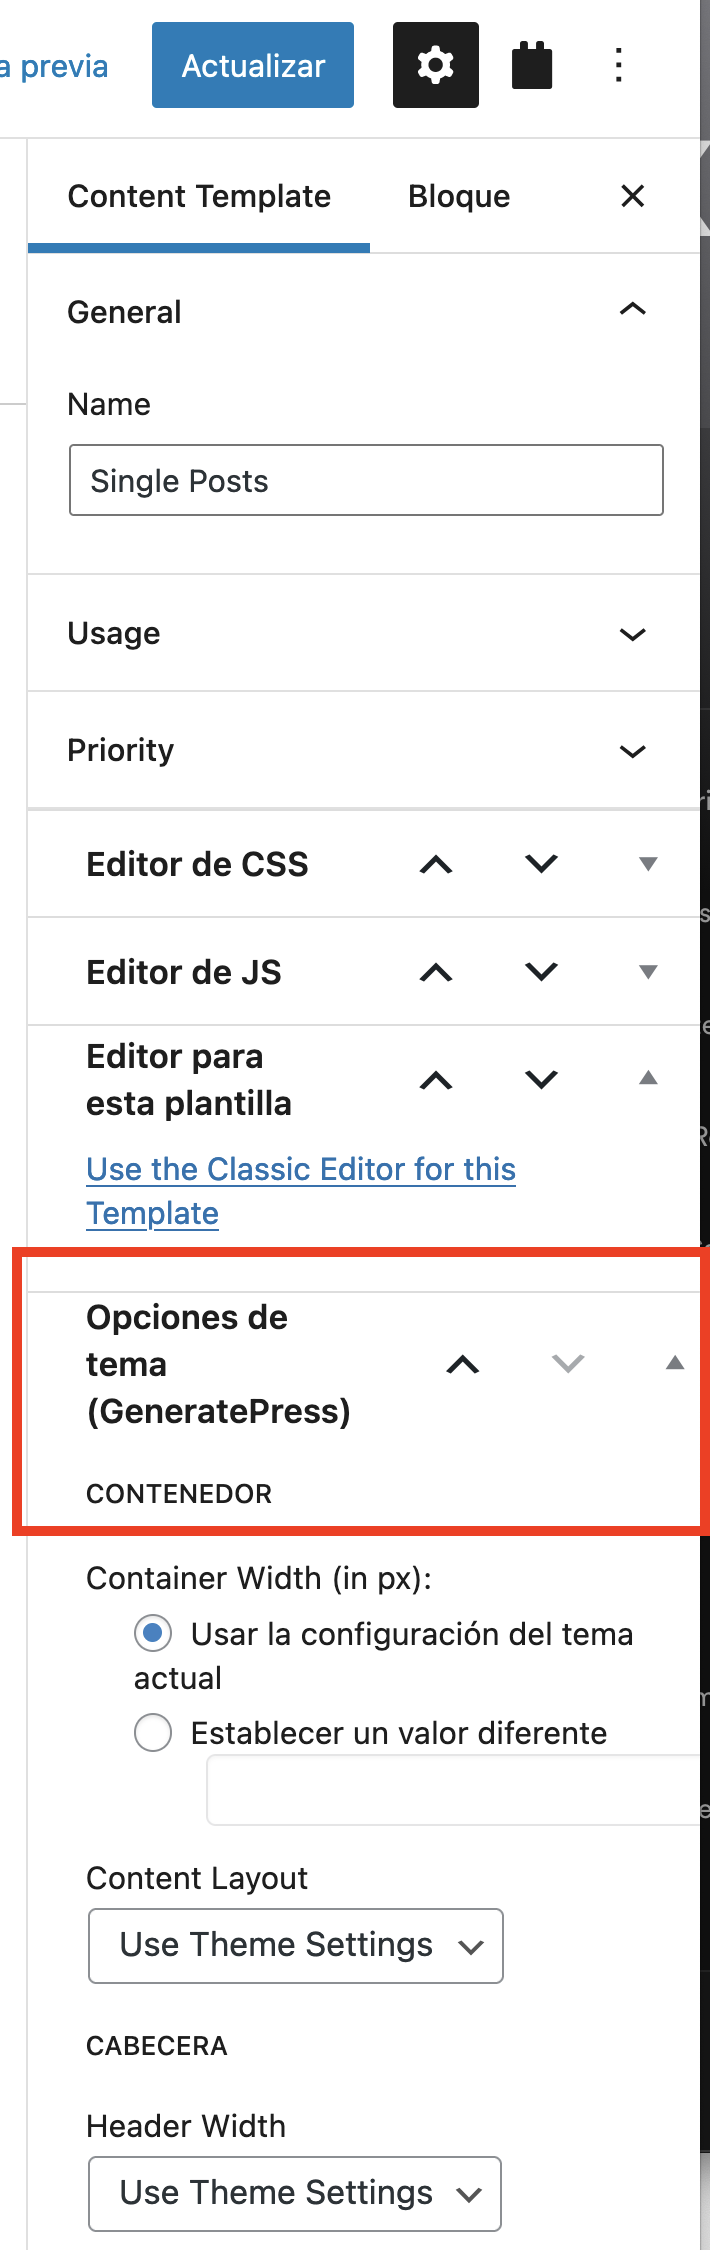Click Use the Classic Editor link
710x2250 pixels.
click(301, 1191)
